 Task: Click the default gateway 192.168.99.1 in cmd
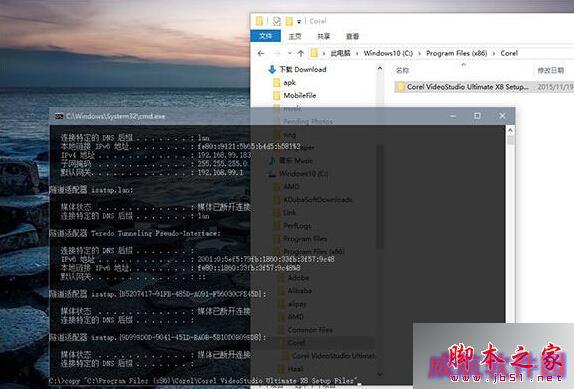coord(220,172)
